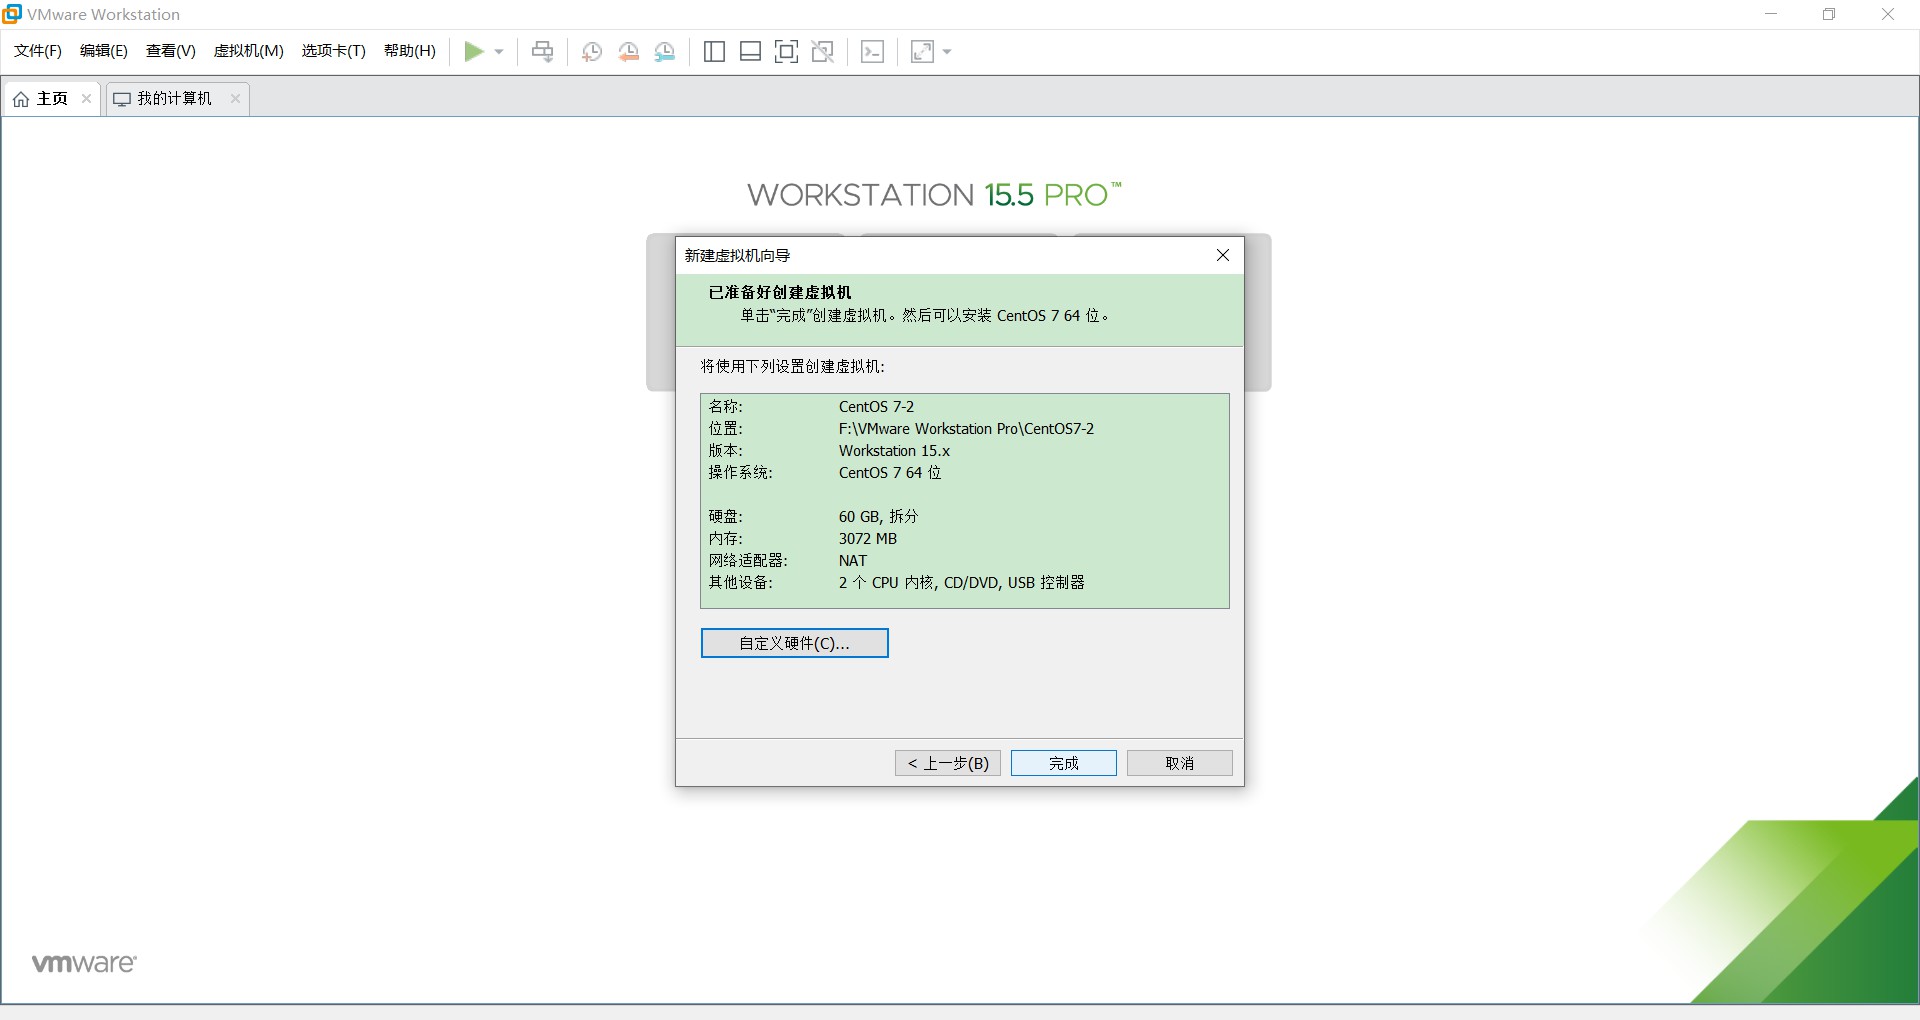Click the send Ctrl+Alt+Del toolbar icon

[x=543, y=52]
